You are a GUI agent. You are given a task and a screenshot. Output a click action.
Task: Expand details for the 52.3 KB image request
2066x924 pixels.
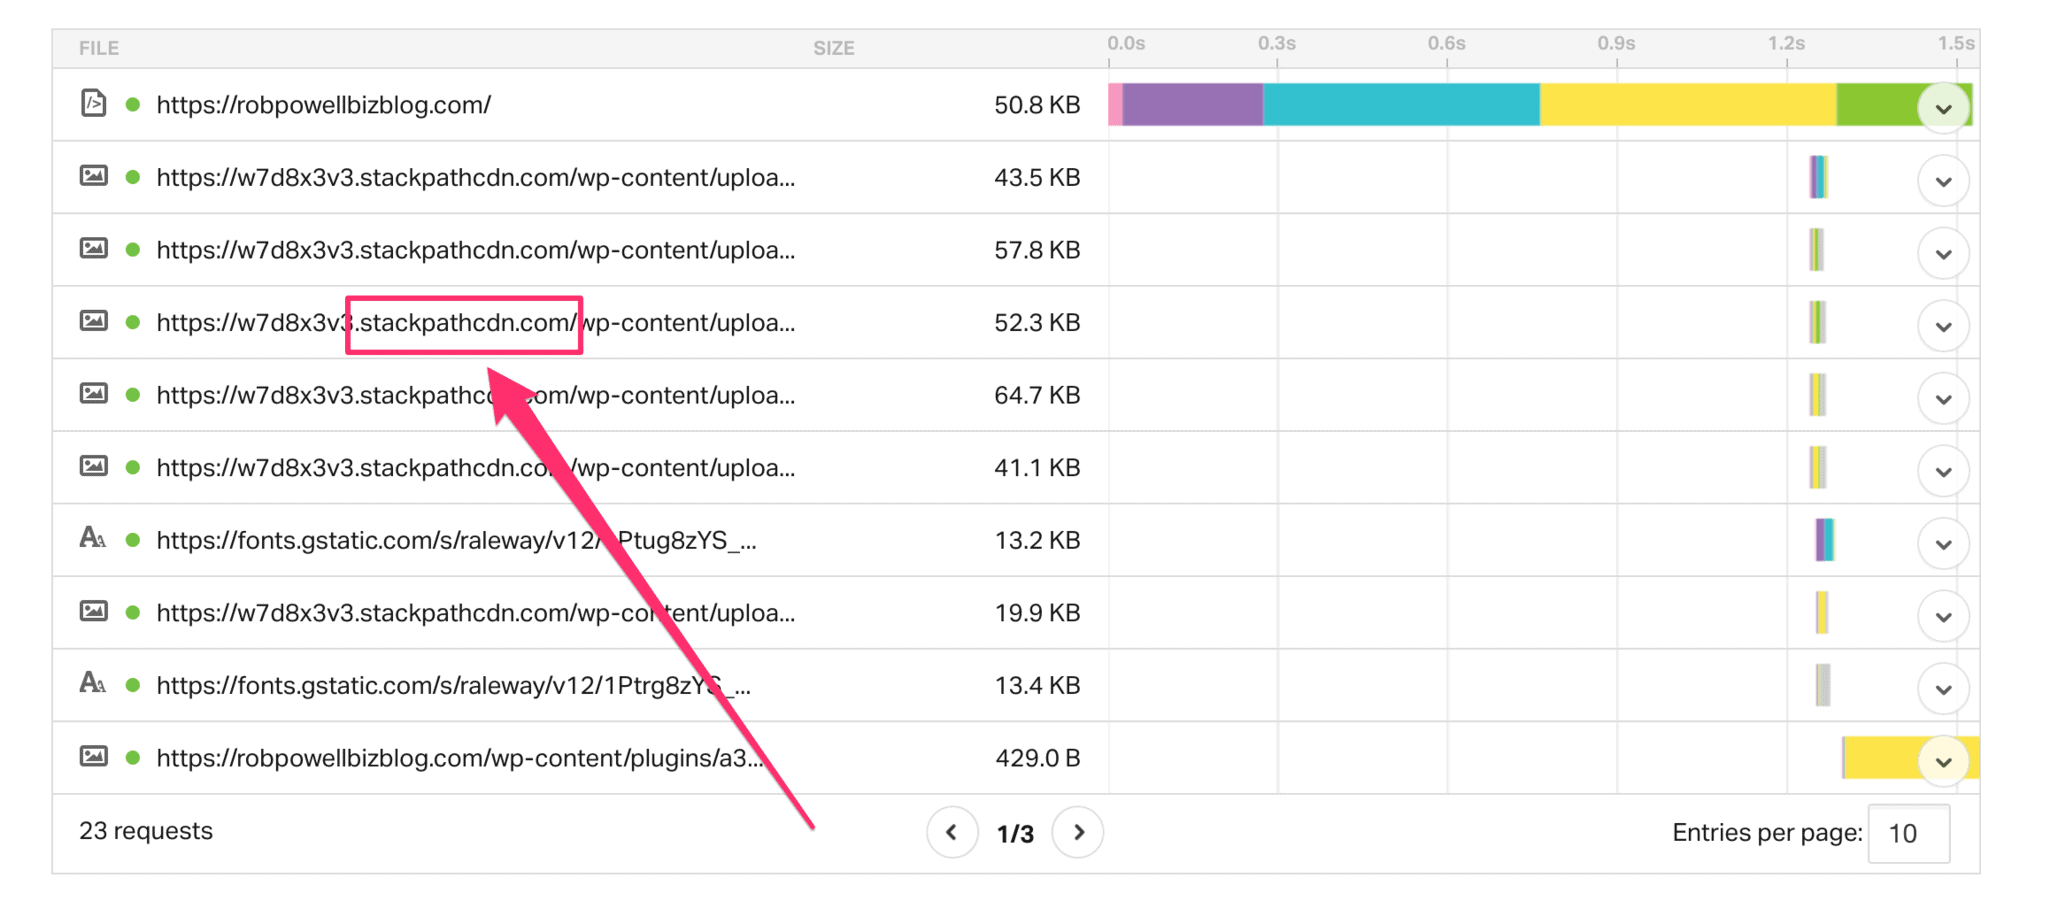(1943, 326)
